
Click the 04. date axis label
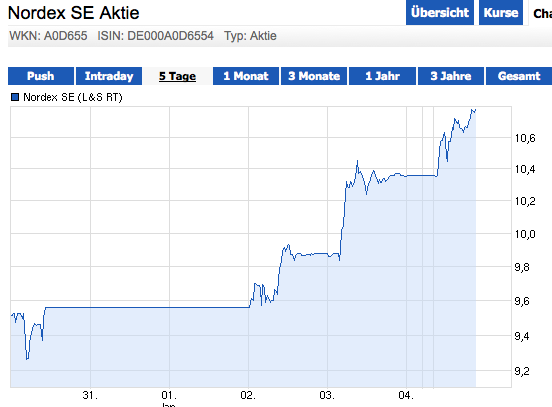point(406,395)
